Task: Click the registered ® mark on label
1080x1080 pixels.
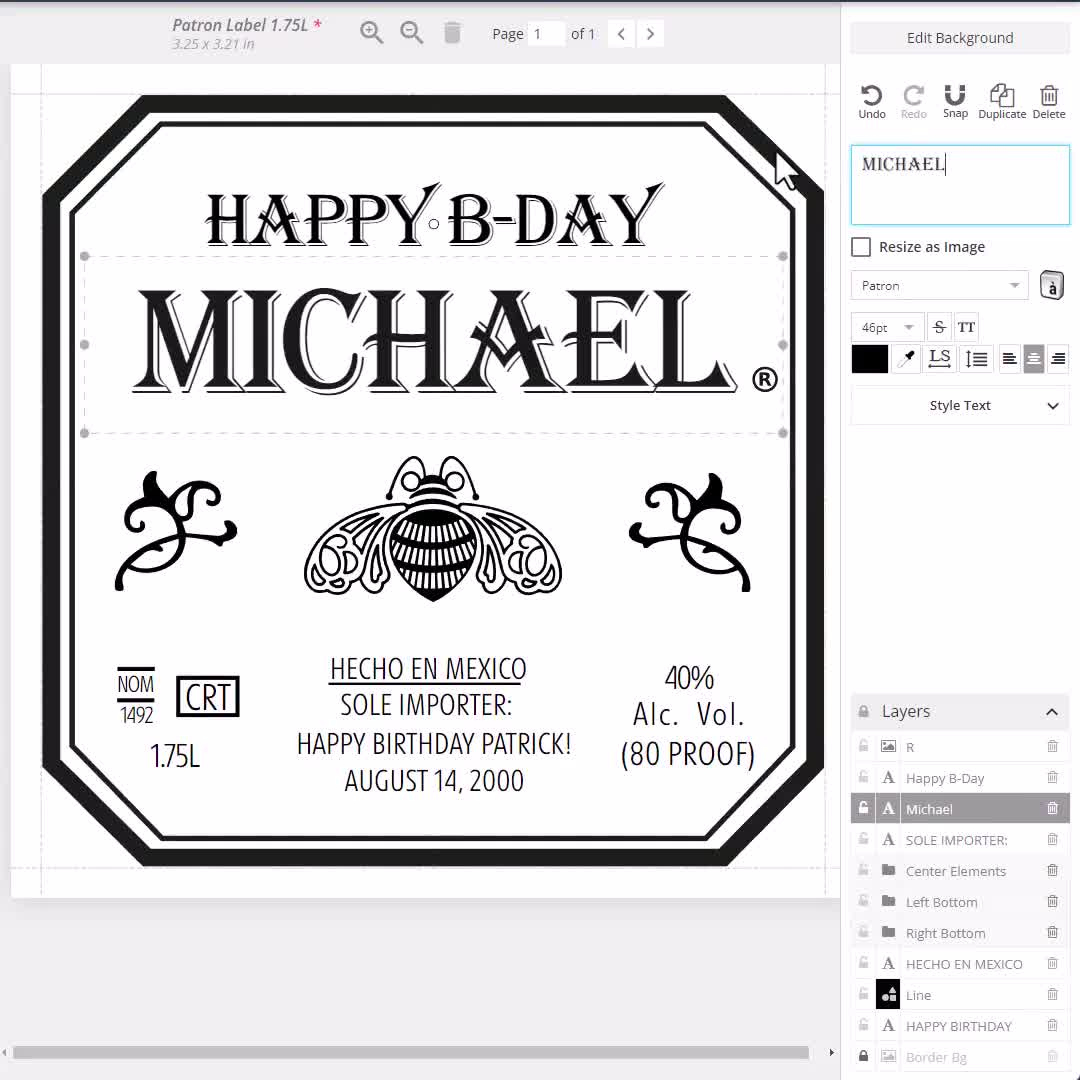Action: (765, 379)
